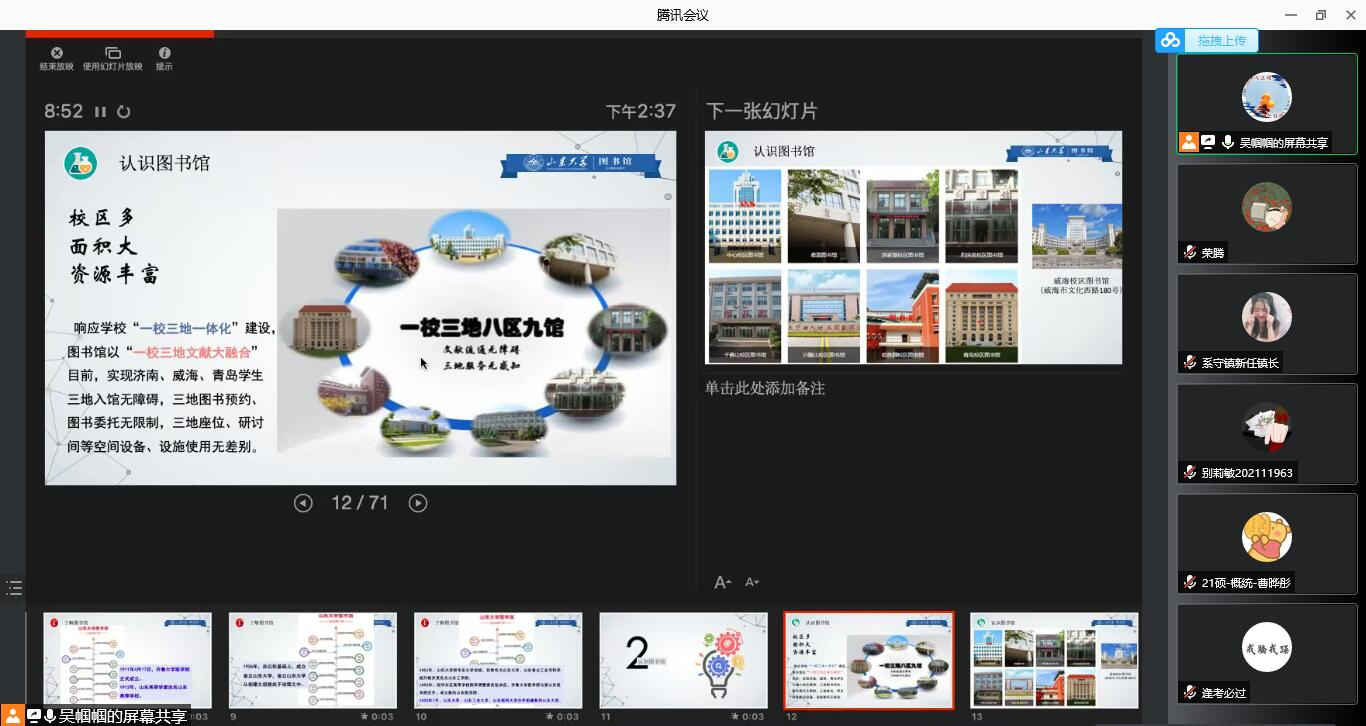Decrease notes font size
1366x726 pixels.
(x=752, y=582)
